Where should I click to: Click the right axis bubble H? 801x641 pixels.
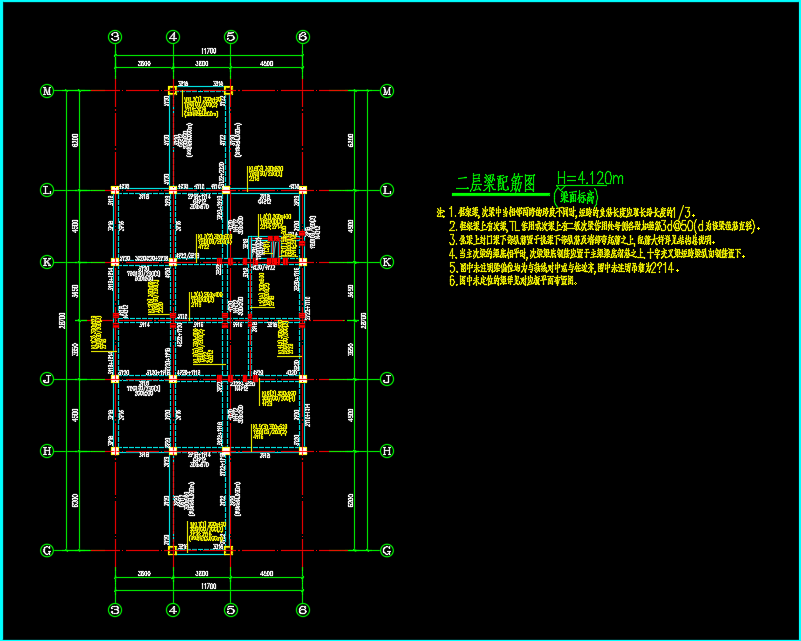387,451
